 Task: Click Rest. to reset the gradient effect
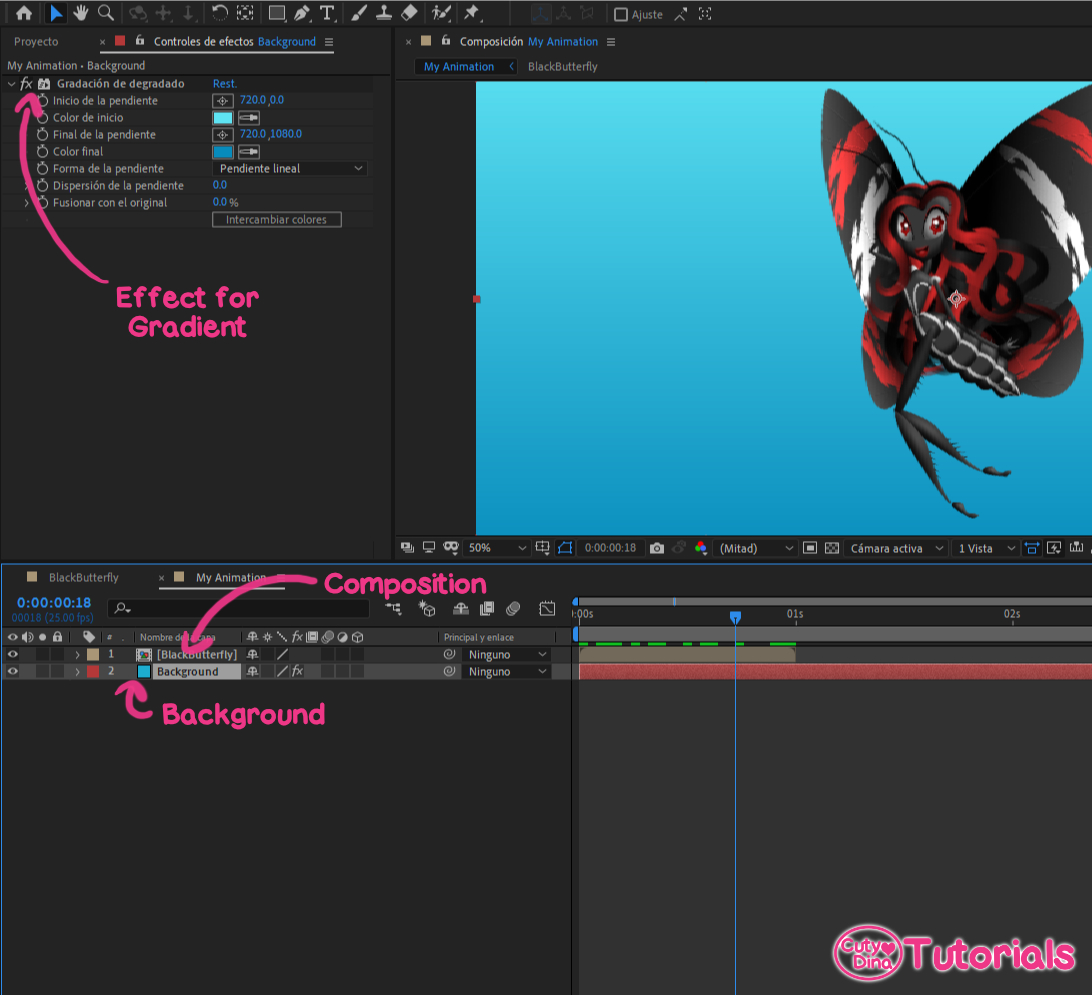(224, 83)
